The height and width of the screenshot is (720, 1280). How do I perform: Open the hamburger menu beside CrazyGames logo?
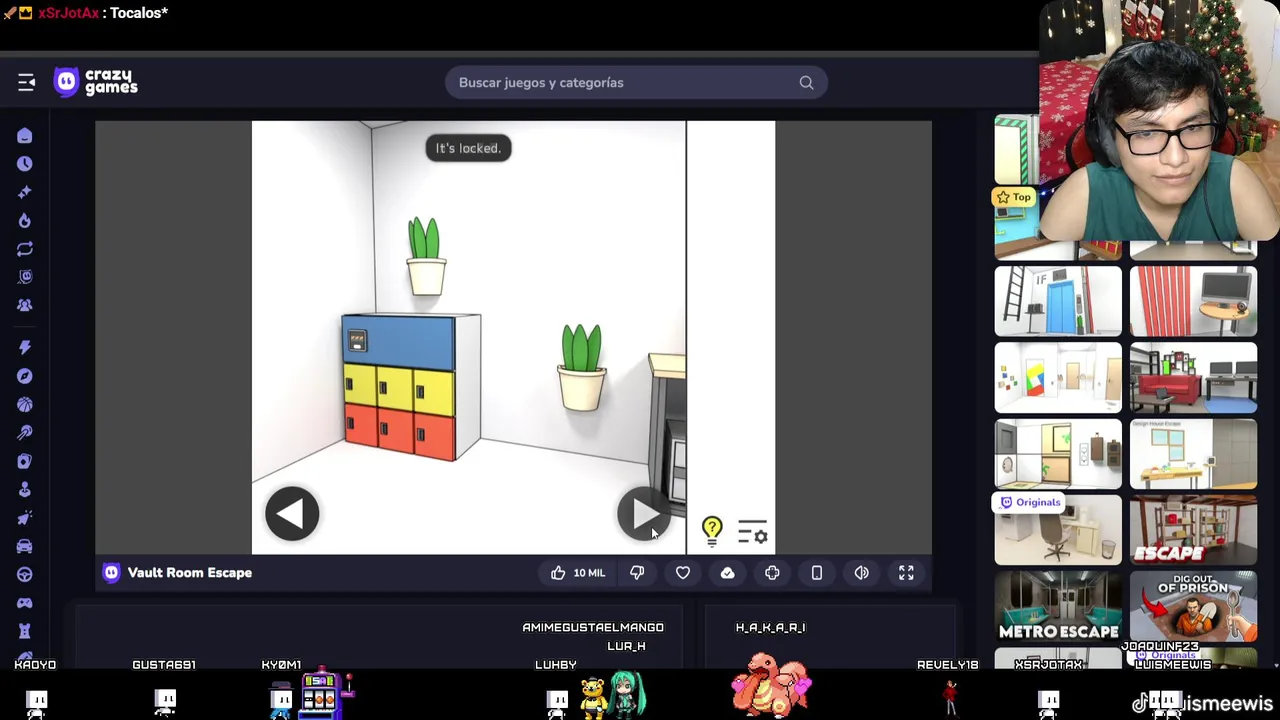(x=26, y=82)
